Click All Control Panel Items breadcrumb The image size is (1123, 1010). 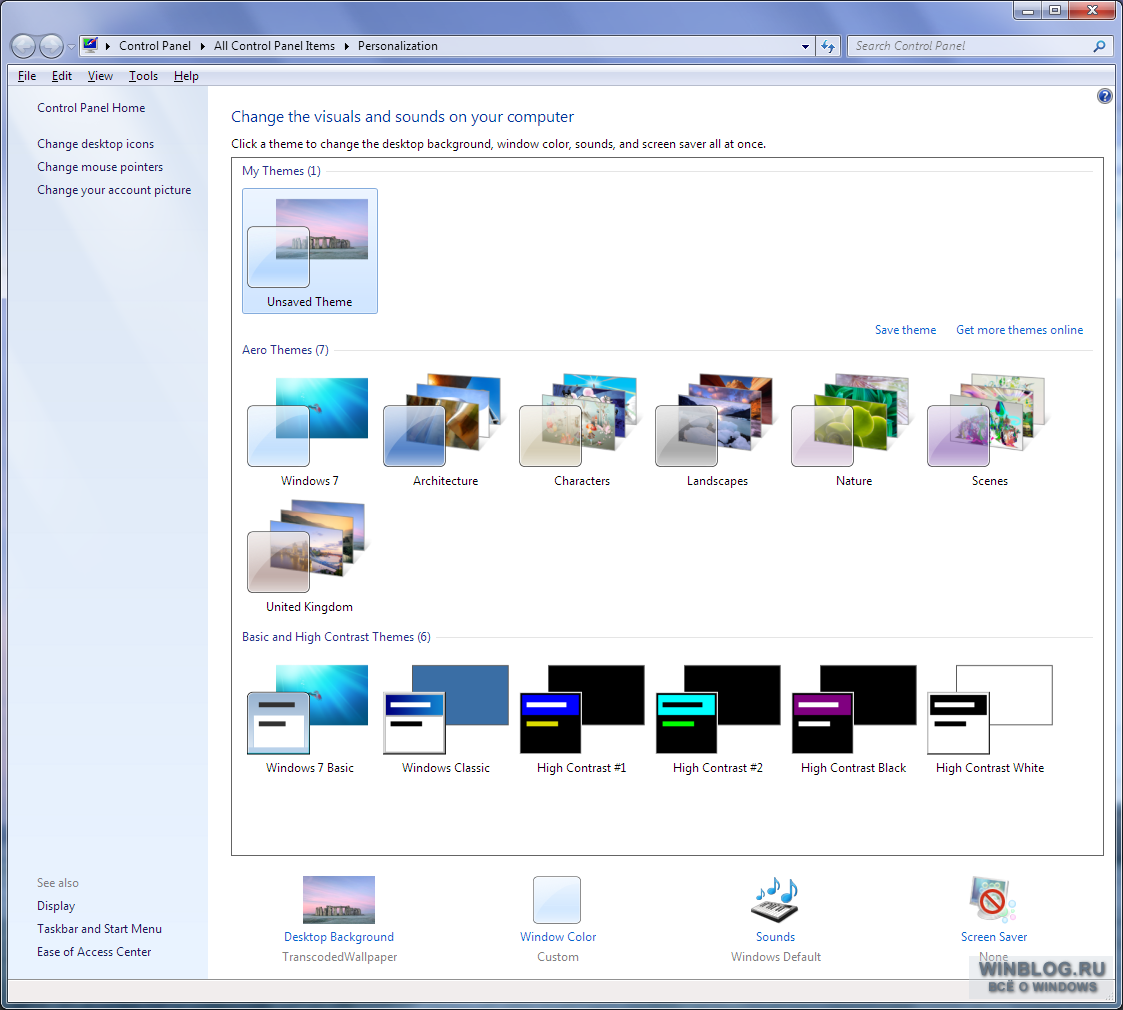(274, 46)
